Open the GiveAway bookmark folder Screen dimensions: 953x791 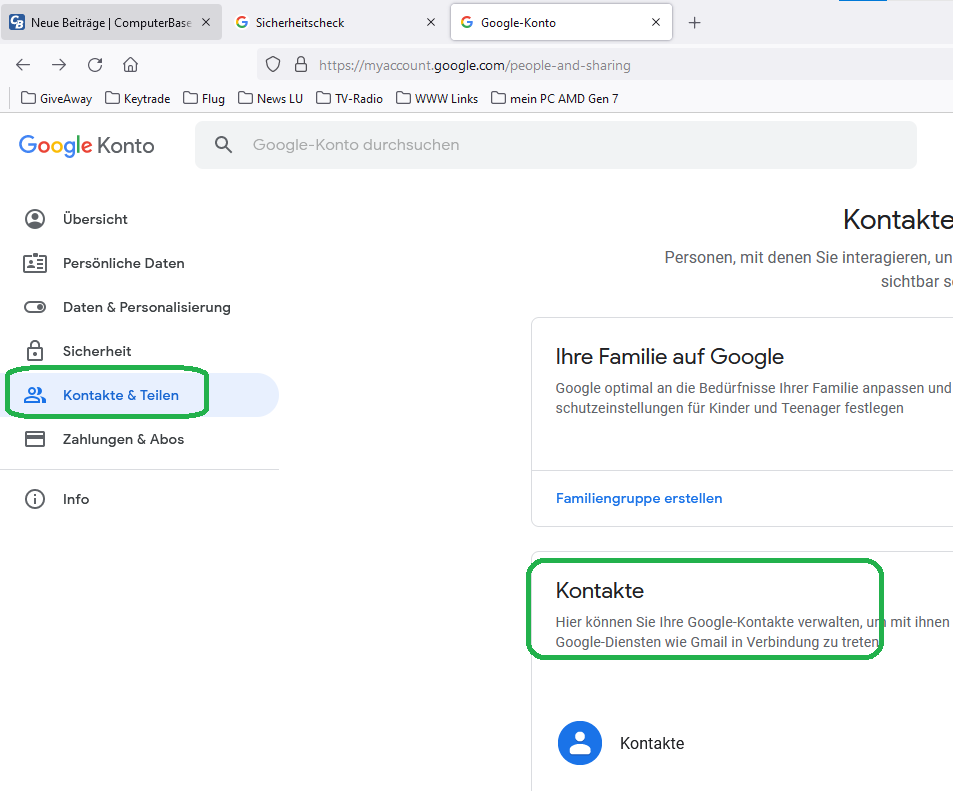pos(57,98)
